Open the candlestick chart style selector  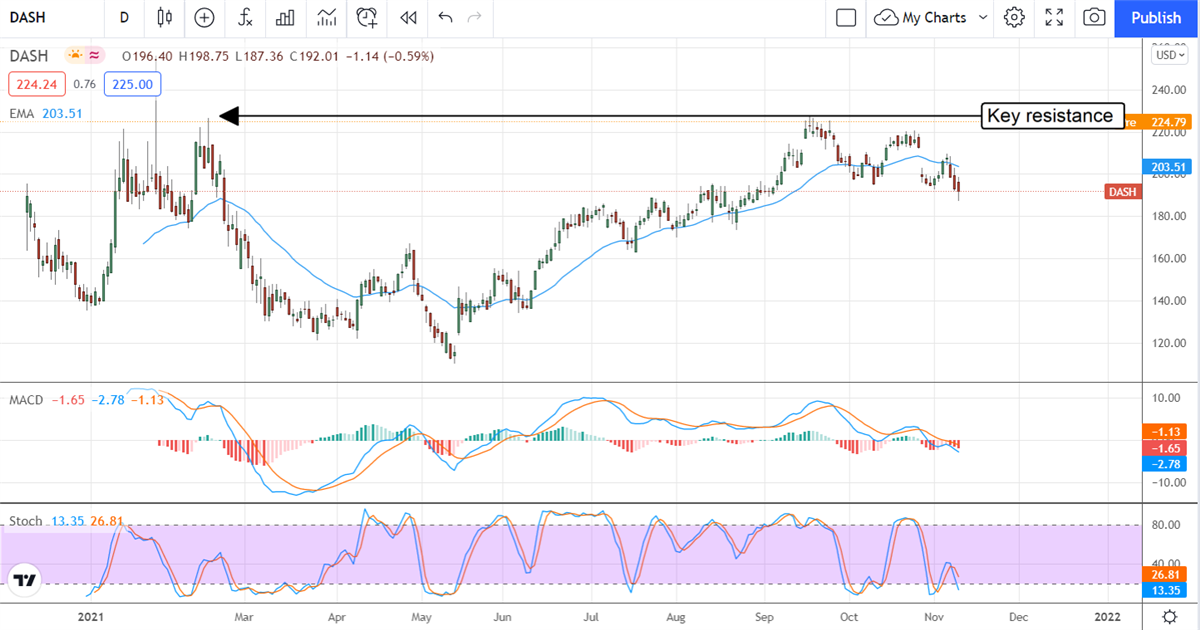click(x=165, y=17)
